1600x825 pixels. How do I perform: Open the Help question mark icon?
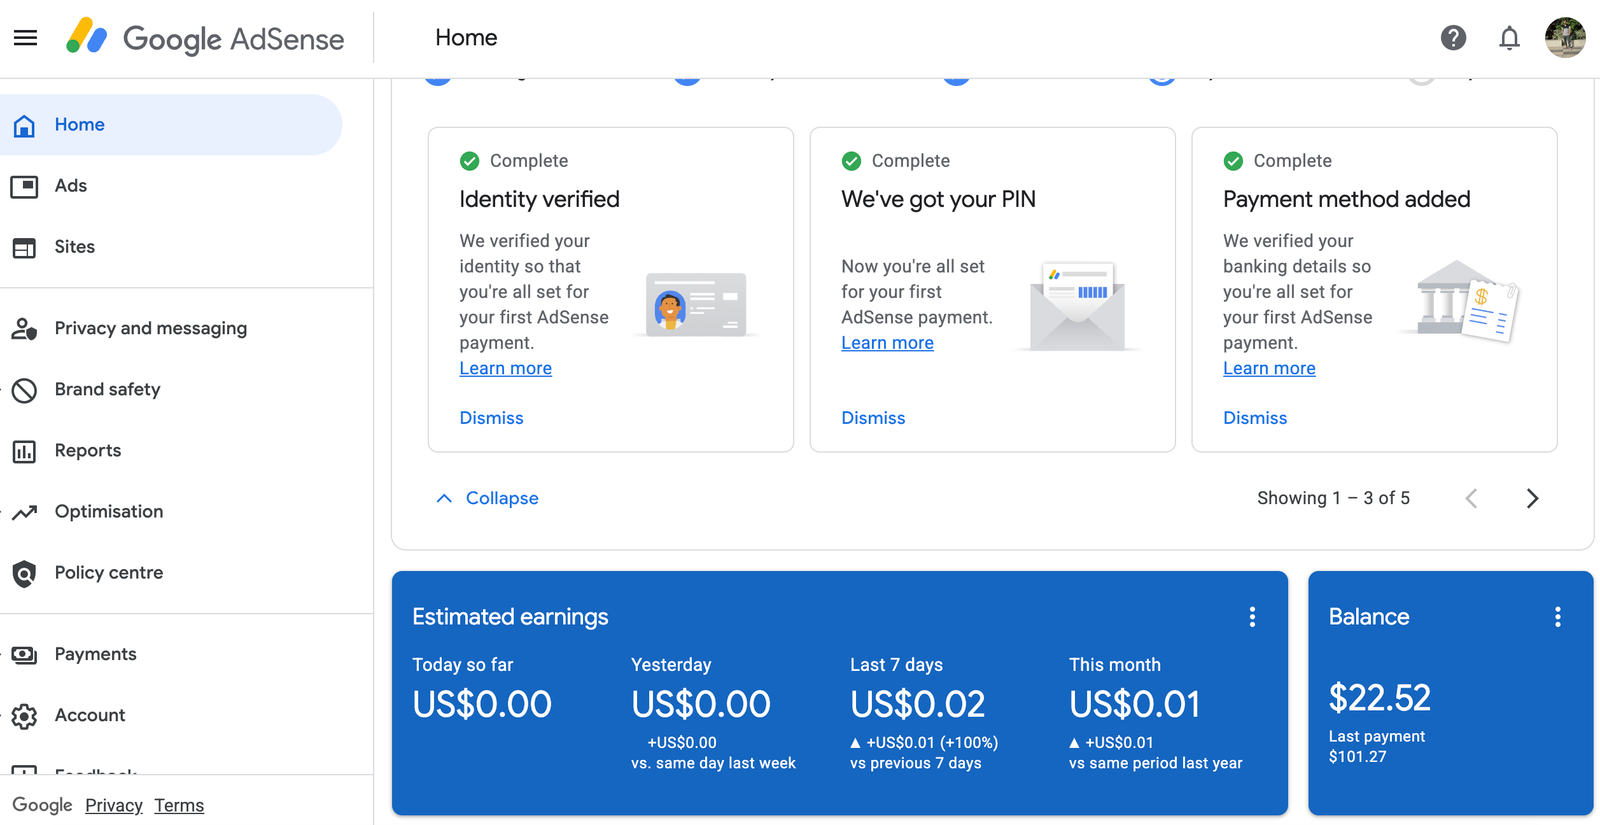(1453, 38)
